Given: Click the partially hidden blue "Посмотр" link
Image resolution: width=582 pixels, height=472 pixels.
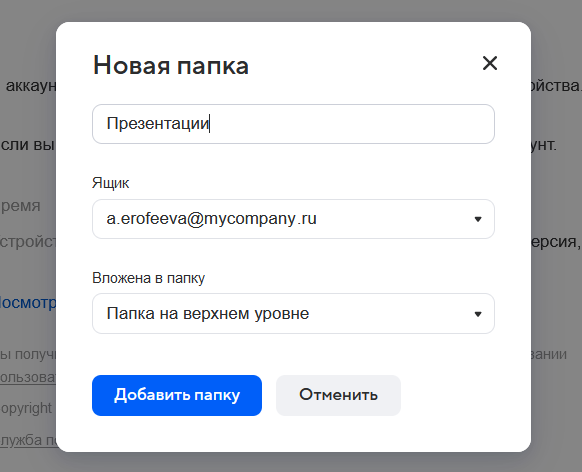Looking at the screenshot, I should (28, 303).
